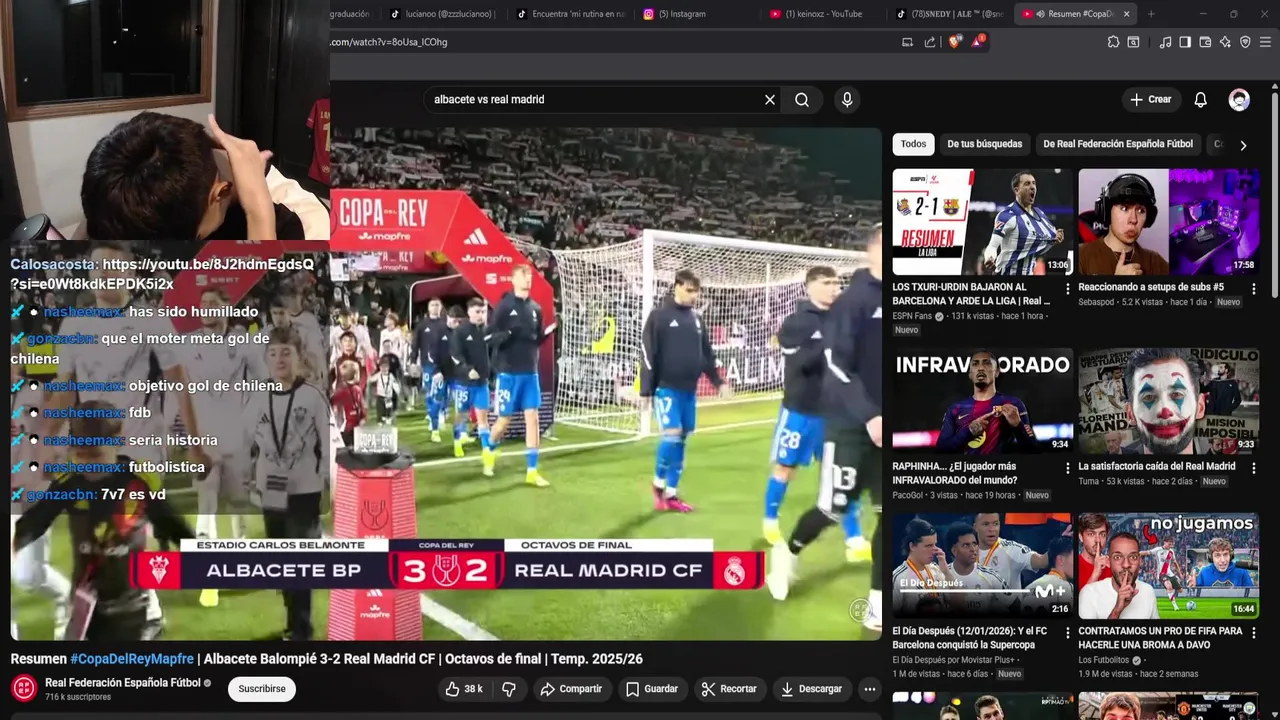Viewport: 1280px width, 720px height.
Task: Like the video with thumbs up
Action: [464, 689]
